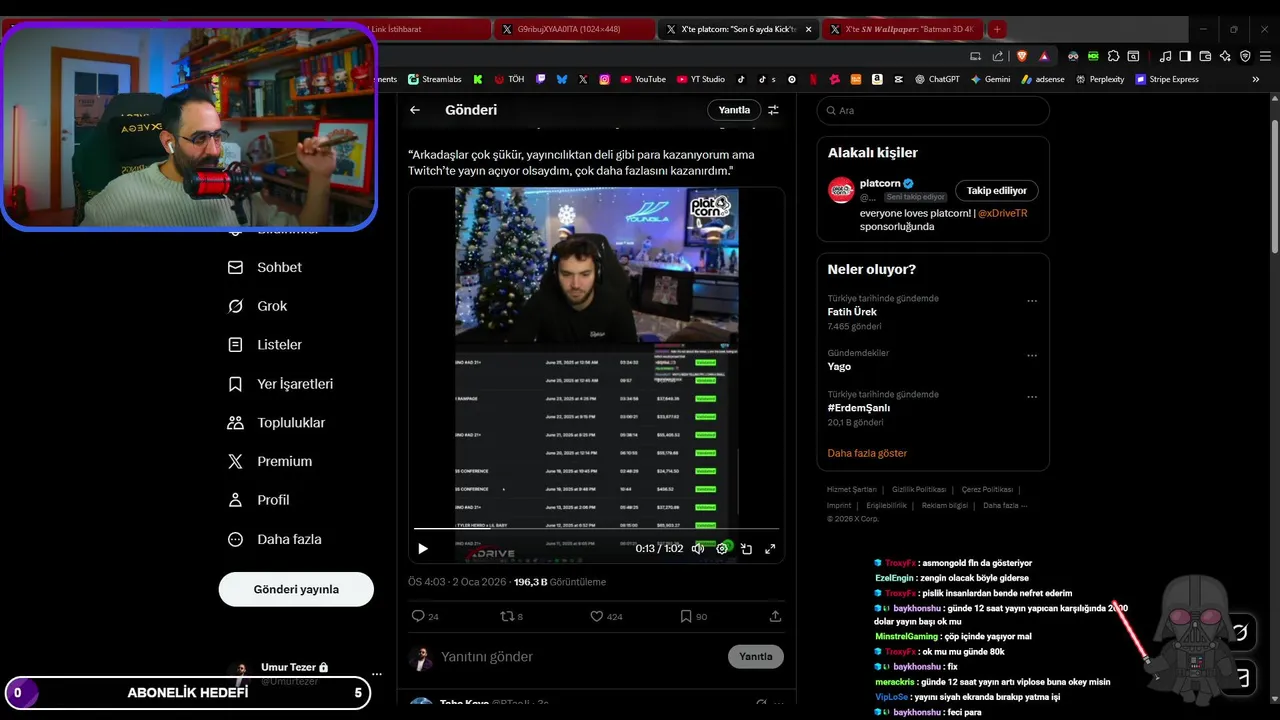Open the Instagram bookmark icon
Image resolution: width=1280 pixels, height=720 pixels.
pos(606,79)
